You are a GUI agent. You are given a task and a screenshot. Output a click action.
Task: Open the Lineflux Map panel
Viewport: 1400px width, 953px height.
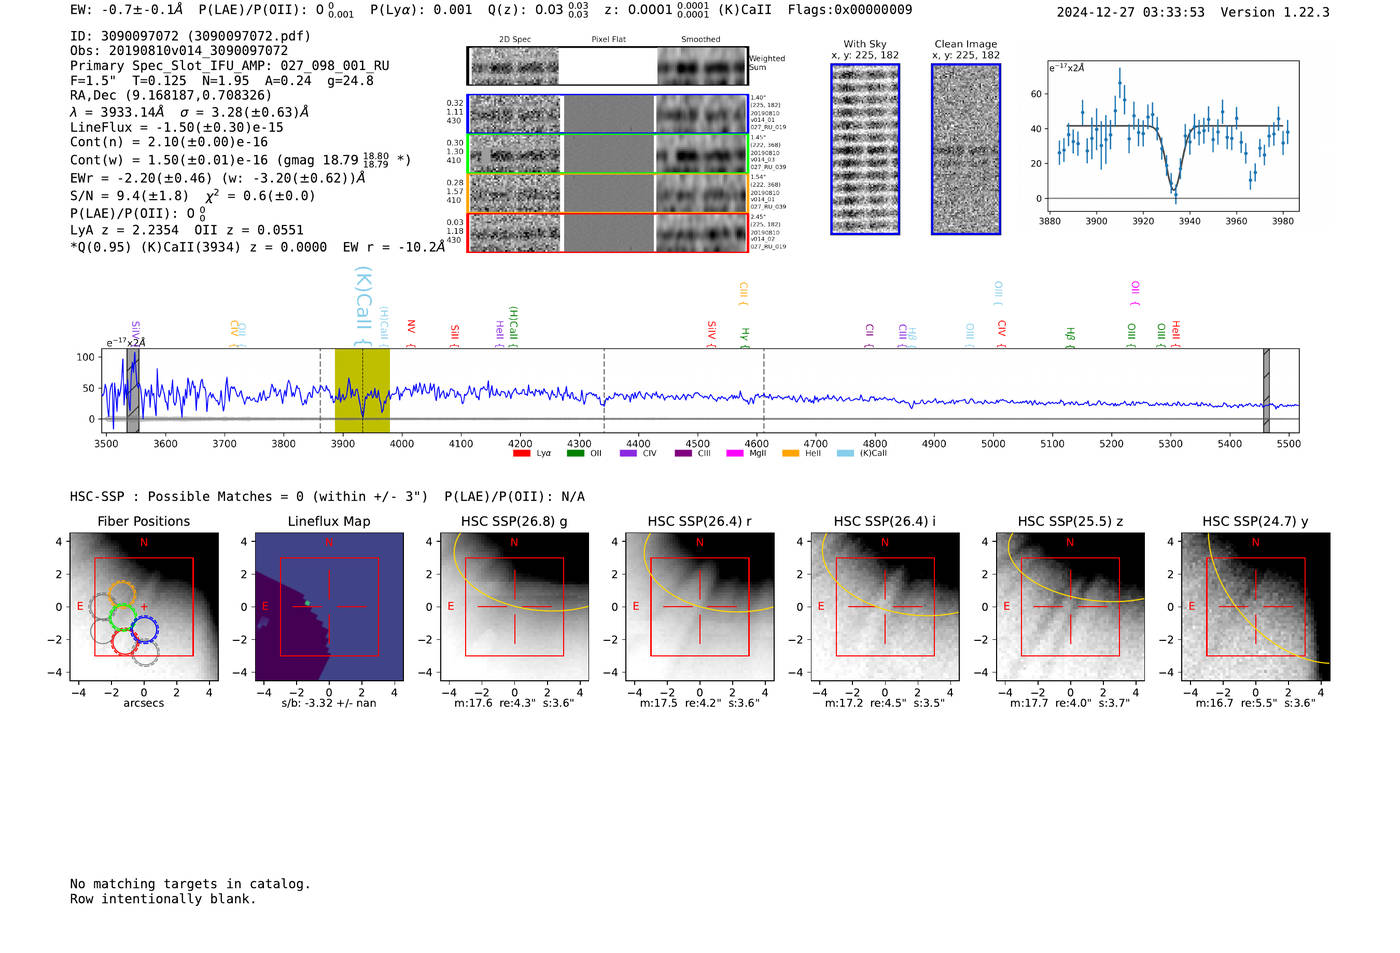329,607
